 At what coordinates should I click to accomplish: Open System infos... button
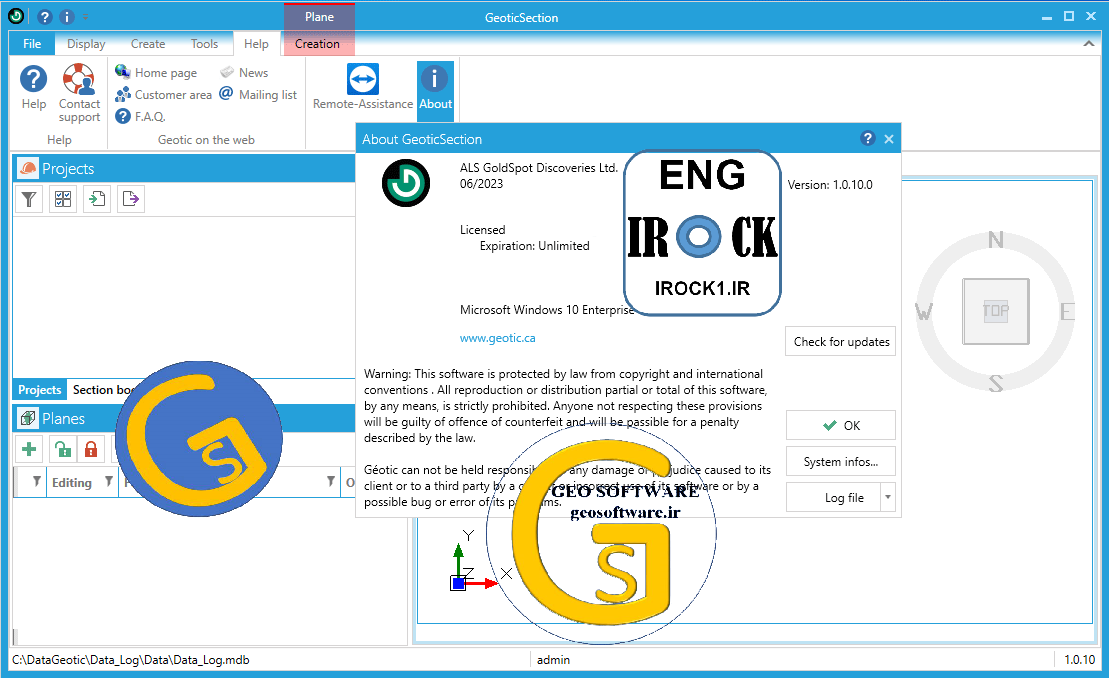click(x=841, y=462)
